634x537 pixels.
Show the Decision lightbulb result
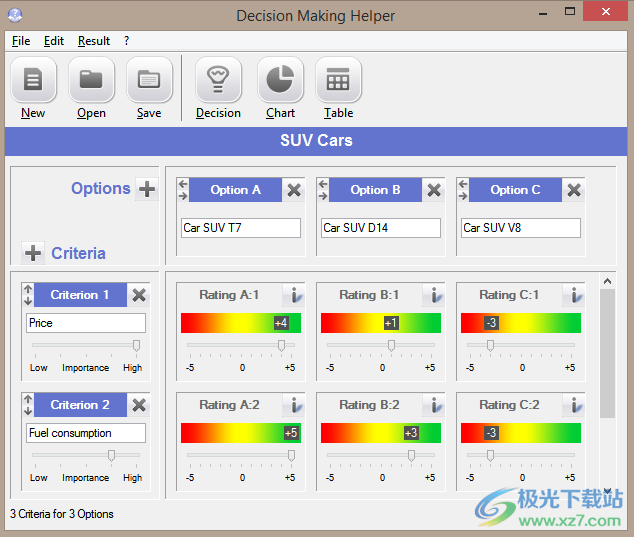[218, 79]
